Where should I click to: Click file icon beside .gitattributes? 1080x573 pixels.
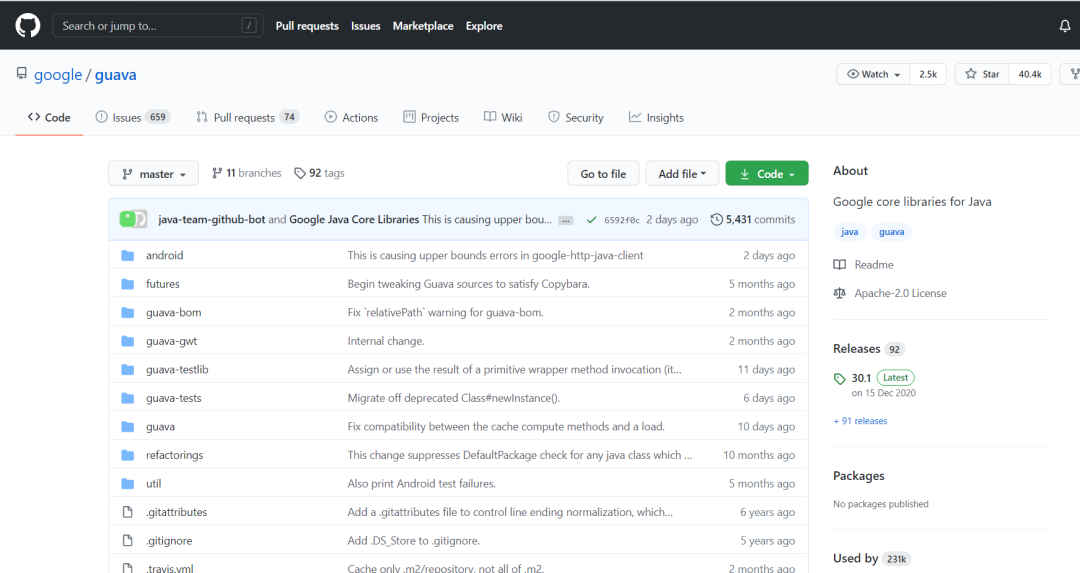[x=127, y=512]
